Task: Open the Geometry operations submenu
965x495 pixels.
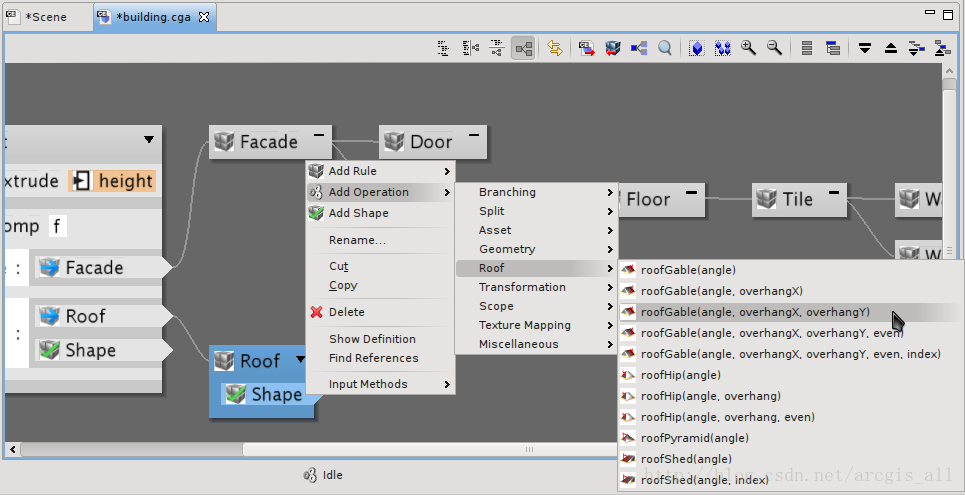Action: pos(536,249)
